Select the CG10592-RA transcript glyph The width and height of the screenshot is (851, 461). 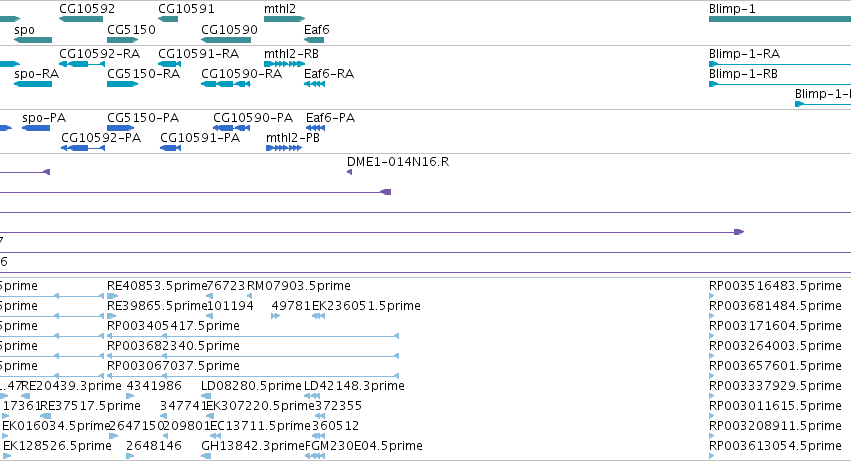click(81, 64)
